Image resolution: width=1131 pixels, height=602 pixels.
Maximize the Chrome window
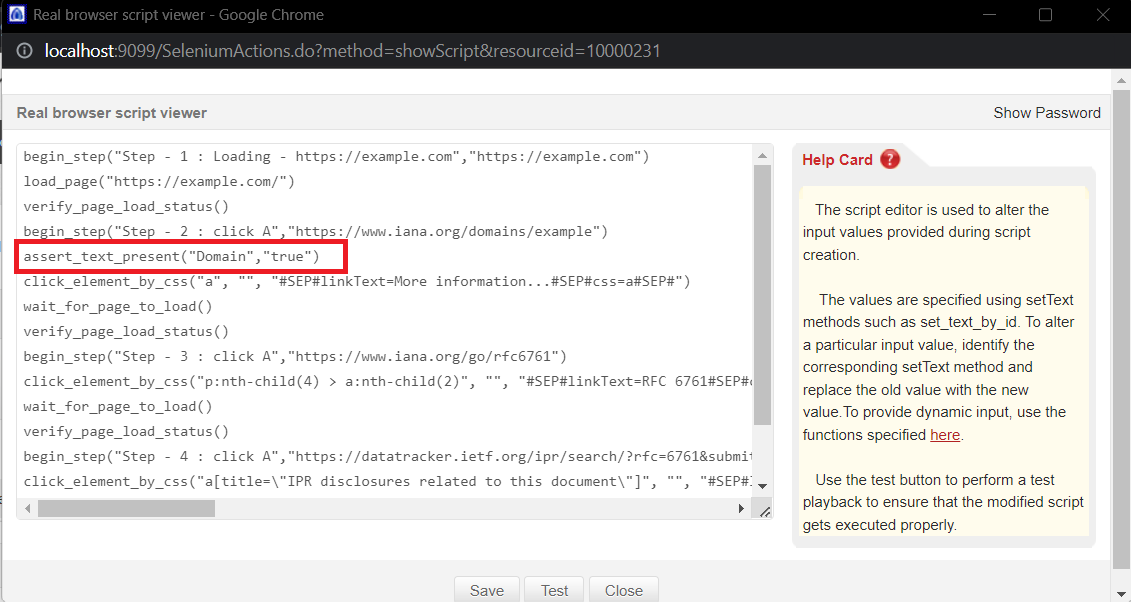(x=1045, y=15)
